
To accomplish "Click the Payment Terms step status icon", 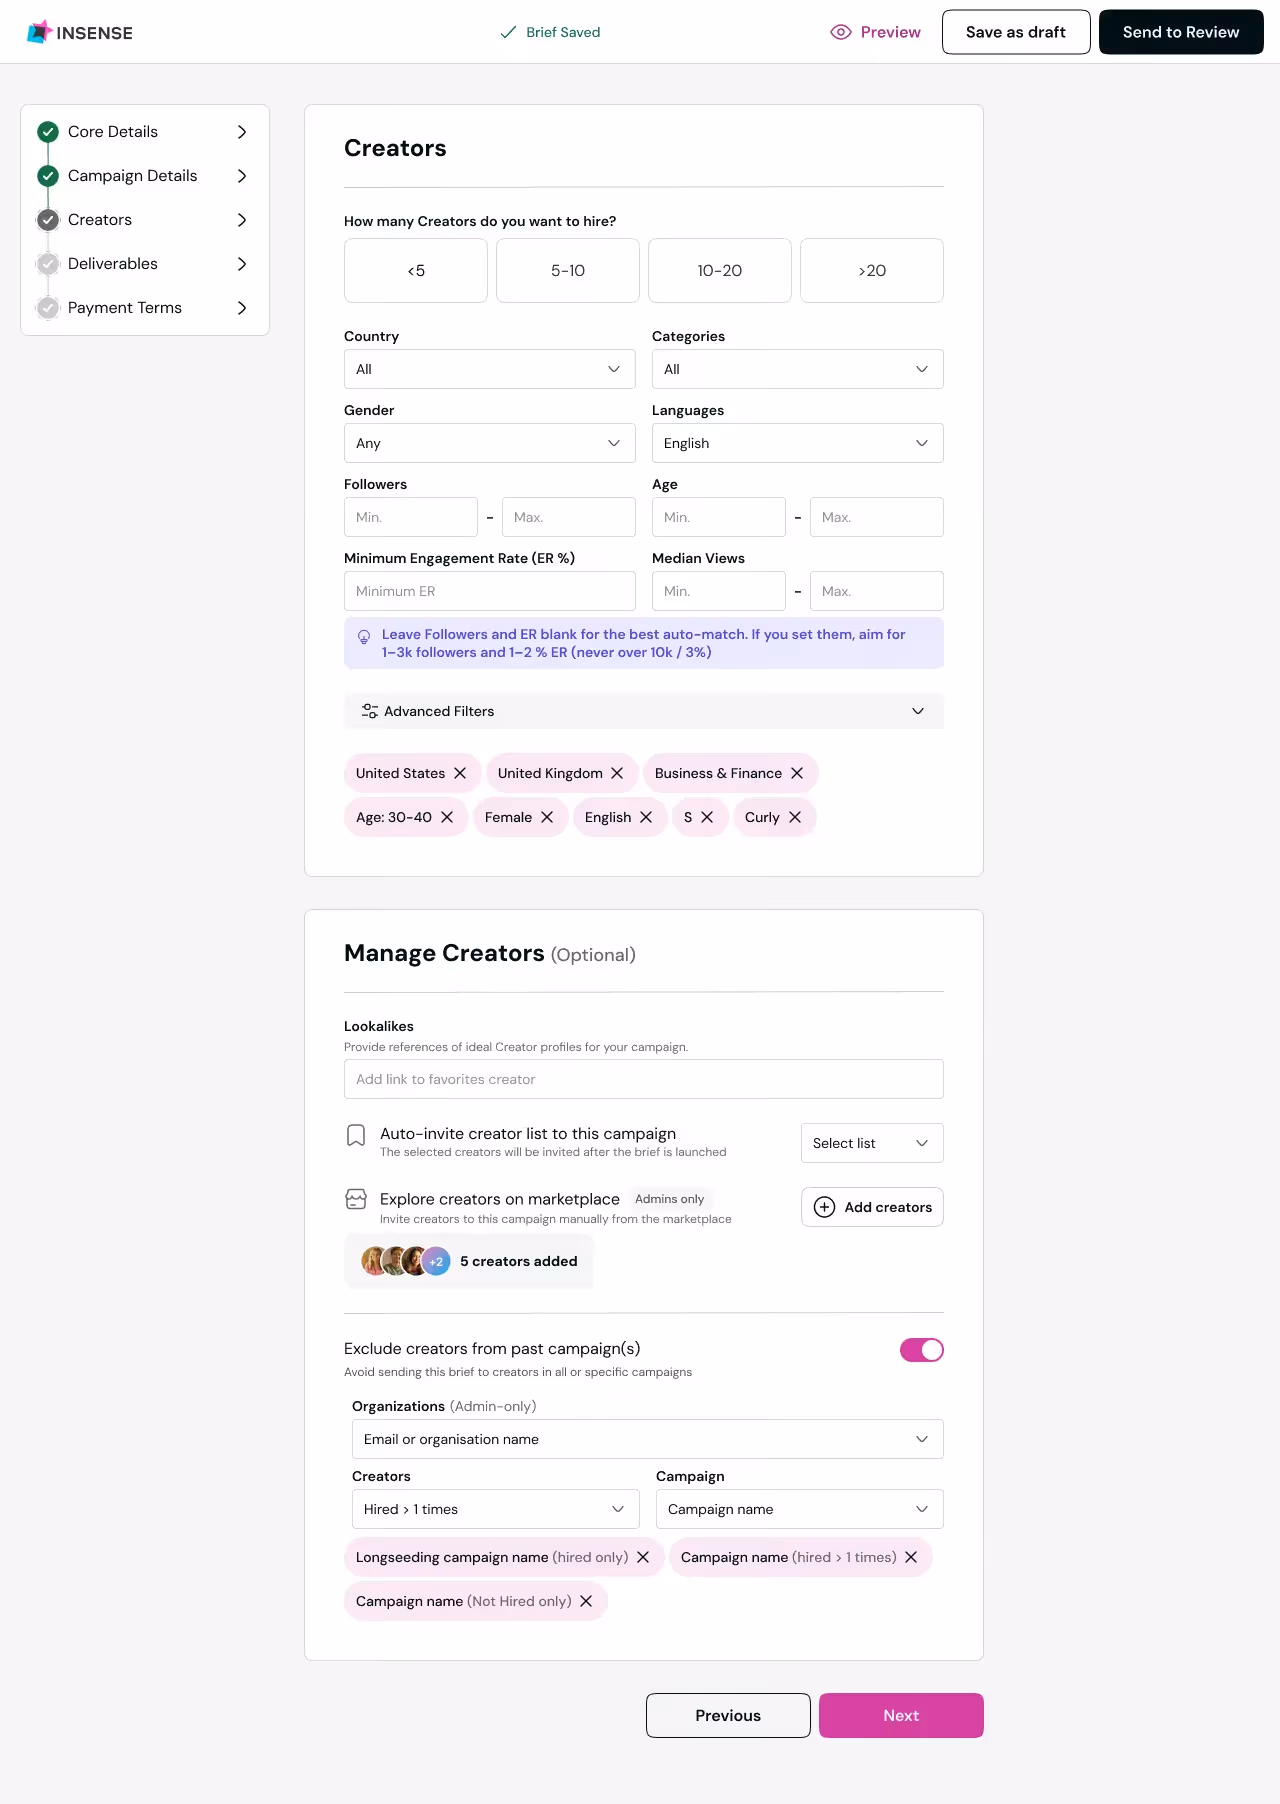I will click(48, 308).
